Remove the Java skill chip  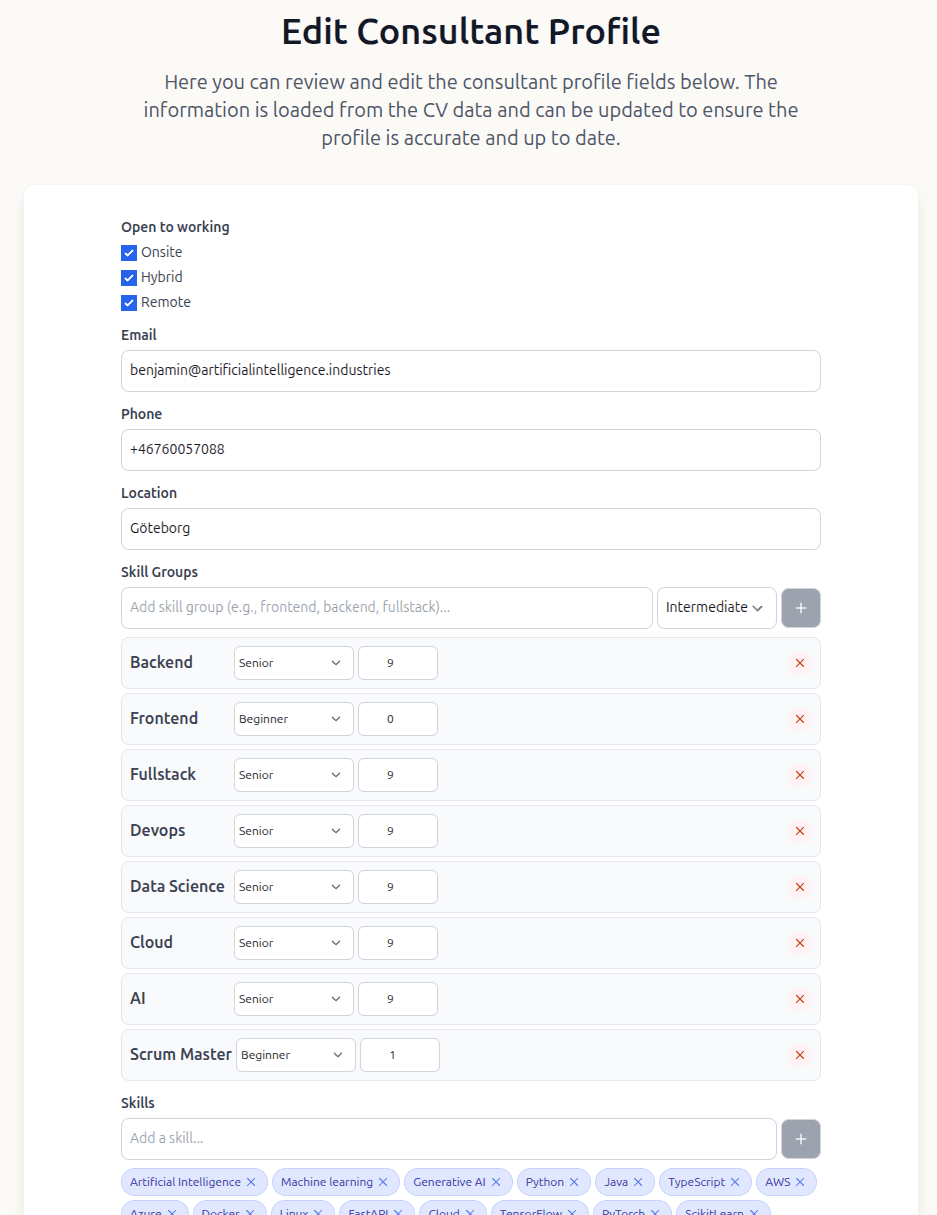638,1181
